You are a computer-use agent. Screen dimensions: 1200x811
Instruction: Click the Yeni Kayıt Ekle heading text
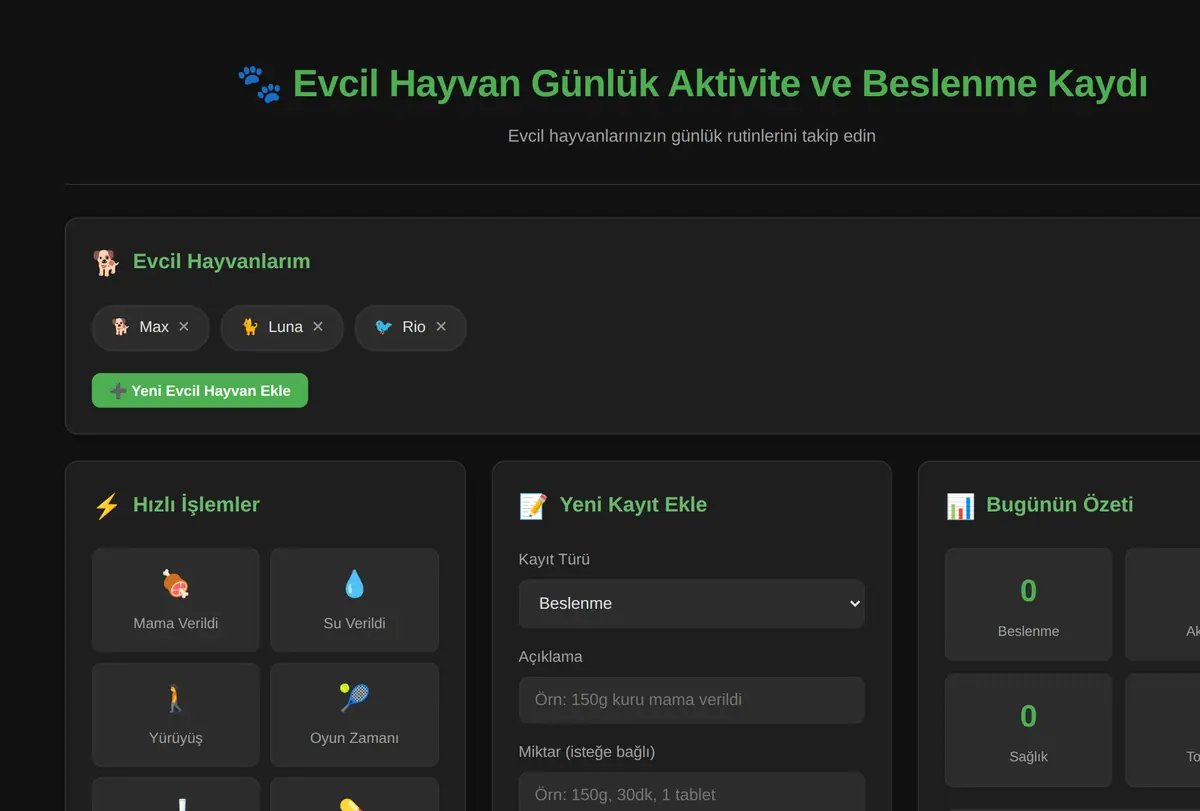[633, 505]
